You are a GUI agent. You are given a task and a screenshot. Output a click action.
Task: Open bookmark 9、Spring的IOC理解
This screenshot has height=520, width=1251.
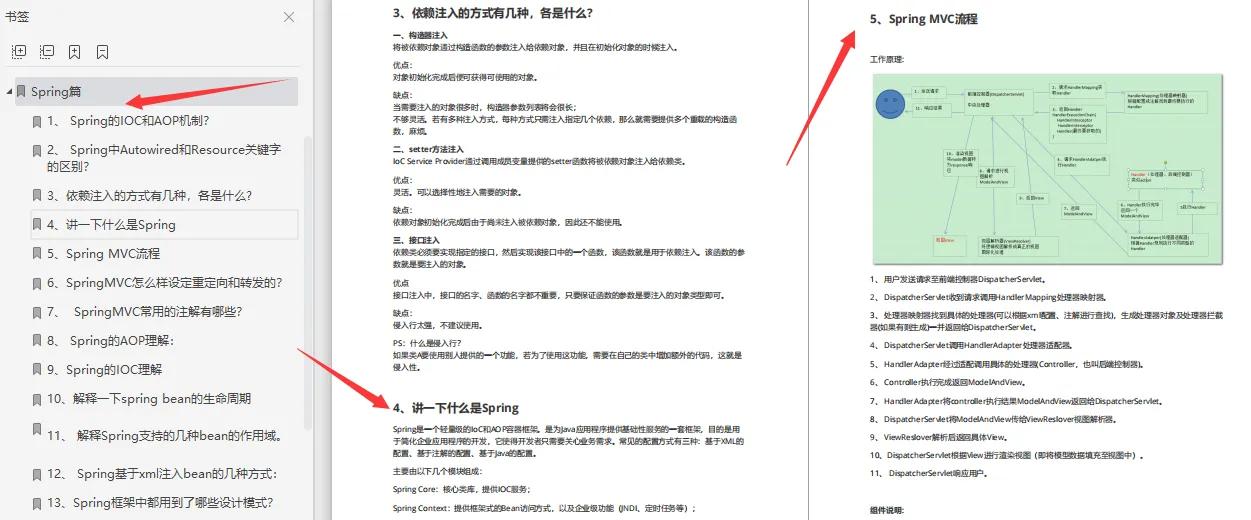[104, 370]
